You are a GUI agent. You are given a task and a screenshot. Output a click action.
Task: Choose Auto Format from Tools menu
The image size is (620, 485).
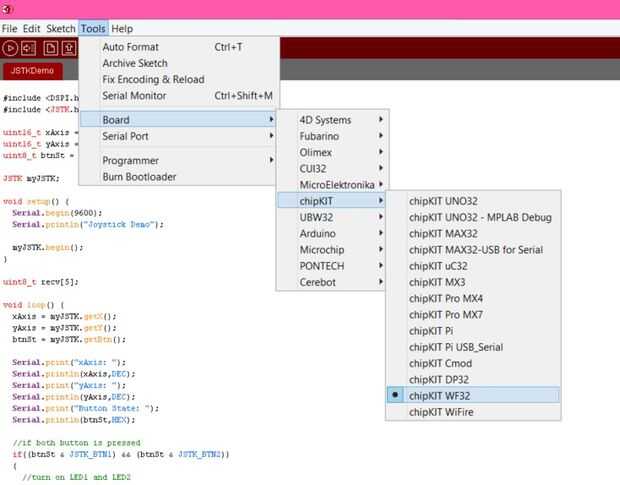[x=178, y=47]
